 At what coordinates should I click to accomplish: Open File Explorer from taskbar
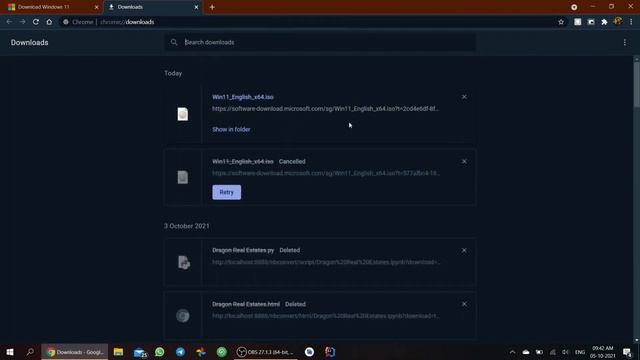pyautogui.click(x=118, y=352)
